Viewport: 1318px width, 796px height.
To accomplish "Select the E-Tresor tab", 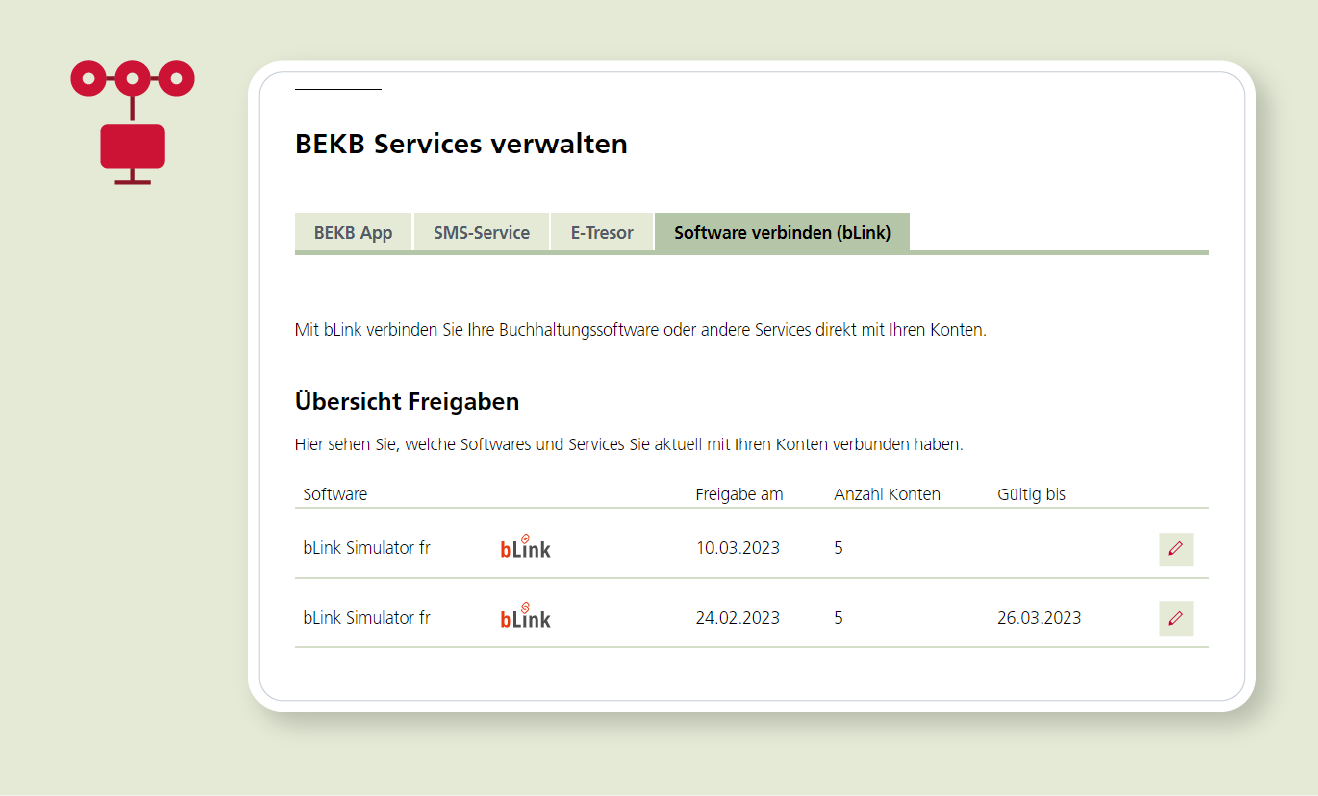I will coord(602,233).
